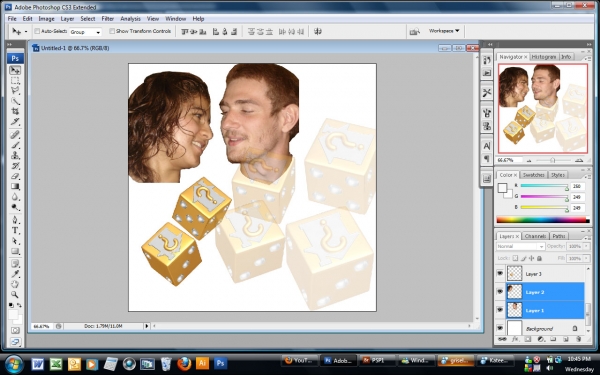Click the Delete layer trash icon

pyautogui.click(x=579, y=339)
